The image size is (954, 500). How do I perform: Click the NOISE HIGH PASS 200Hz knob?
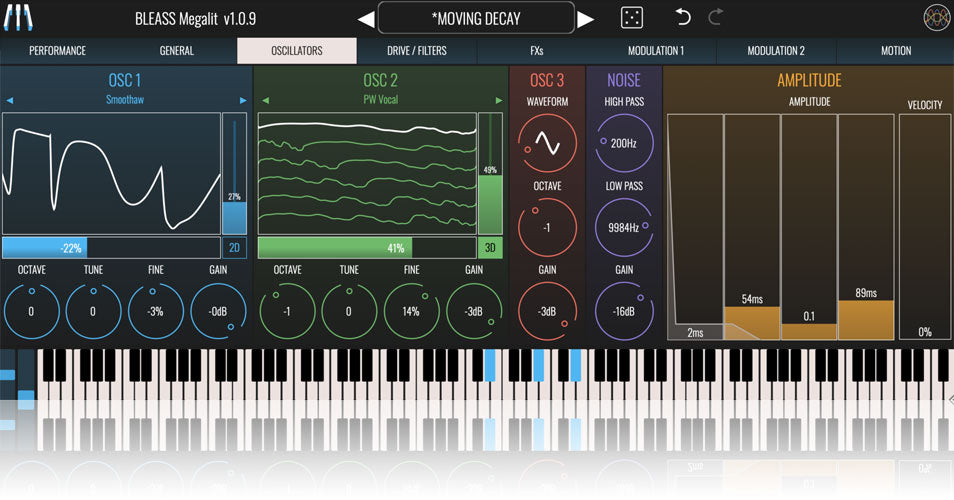[x=624, y=144]
